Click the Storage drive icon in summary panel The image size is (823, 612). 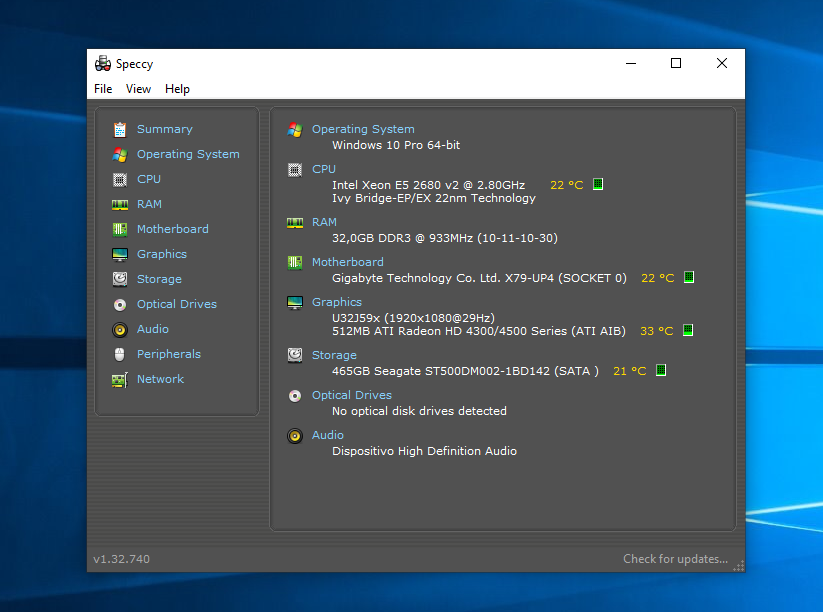coord(295,355)
